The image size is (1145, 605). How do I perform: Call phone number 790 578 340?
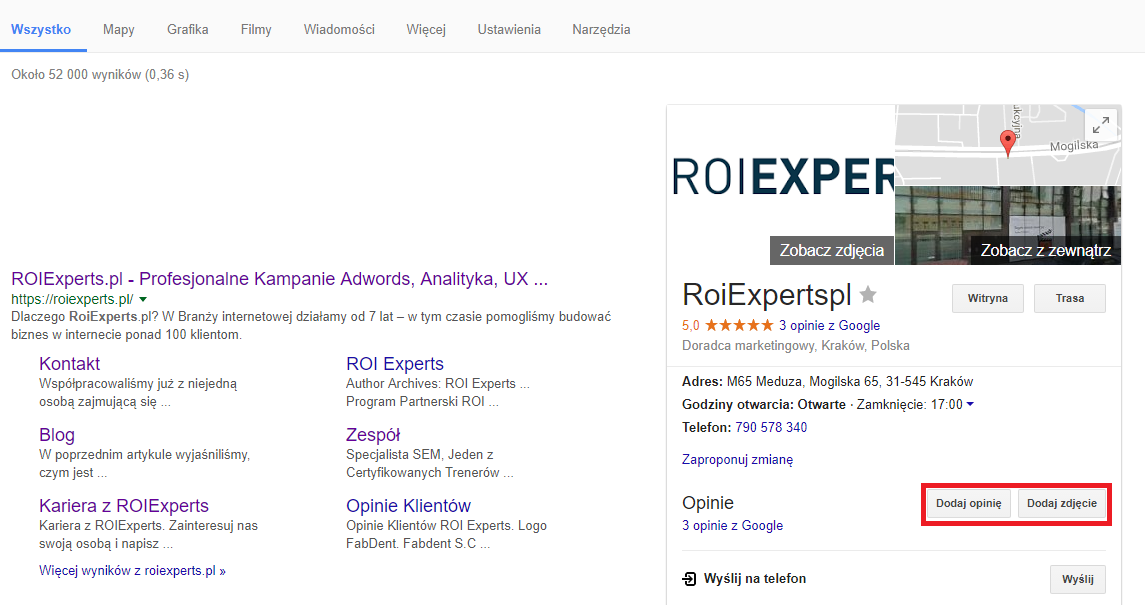(771, 427)
